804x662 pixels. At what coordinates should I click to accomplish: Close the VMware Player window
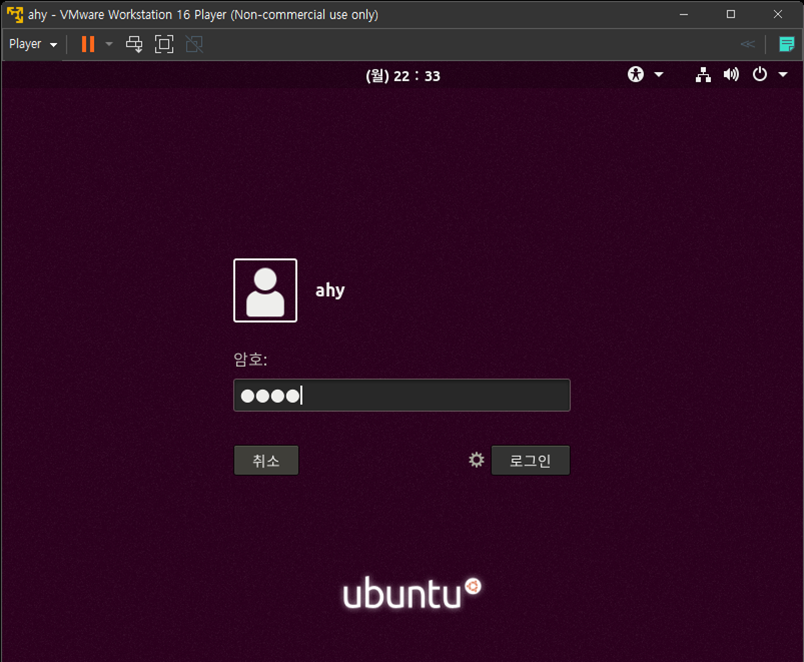pyautogui.click(x=778, y=14)
